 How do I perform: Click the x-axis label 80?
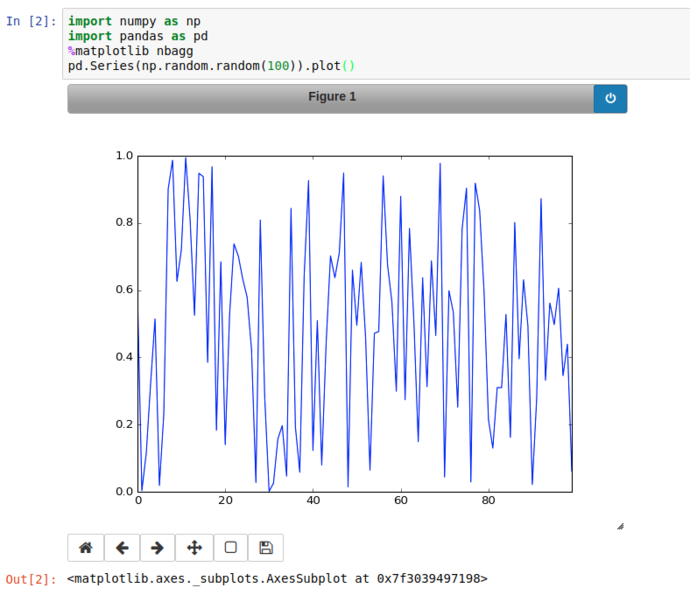point(488,500)
